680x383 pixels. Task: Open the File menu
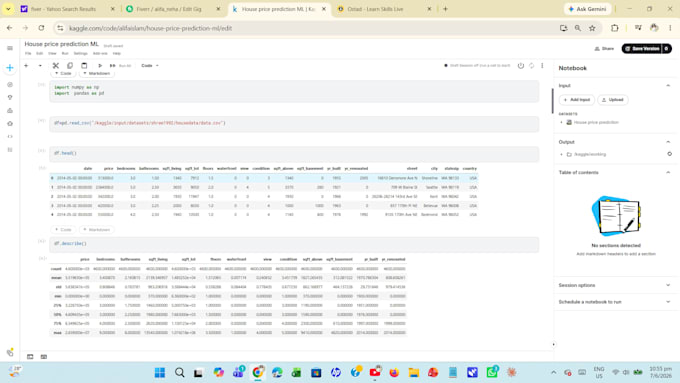(28, 53)
